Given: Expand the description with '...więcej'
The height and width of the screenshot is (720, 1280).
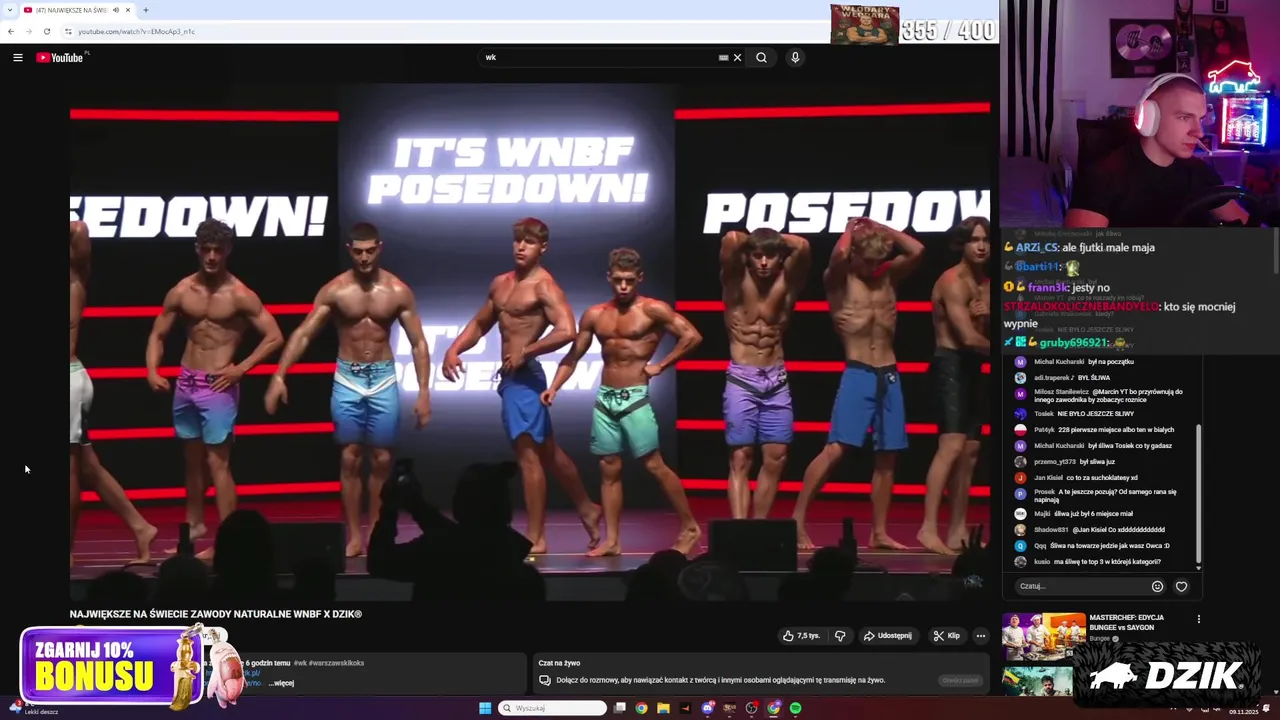Looking at the screenshot, I should 281,683.
